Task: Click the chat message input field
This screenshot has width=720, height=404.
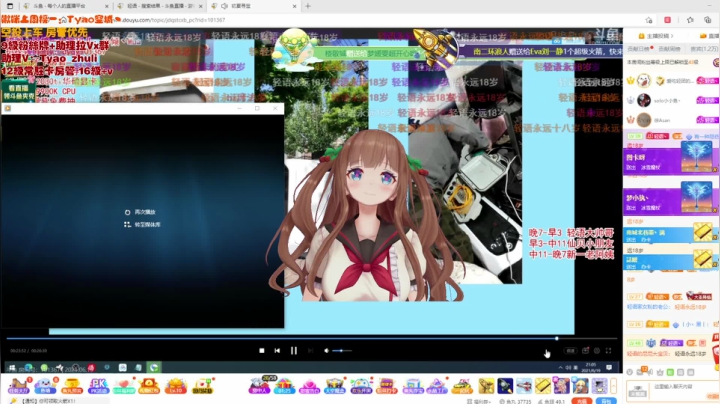Action: click(x=683, y=391)
